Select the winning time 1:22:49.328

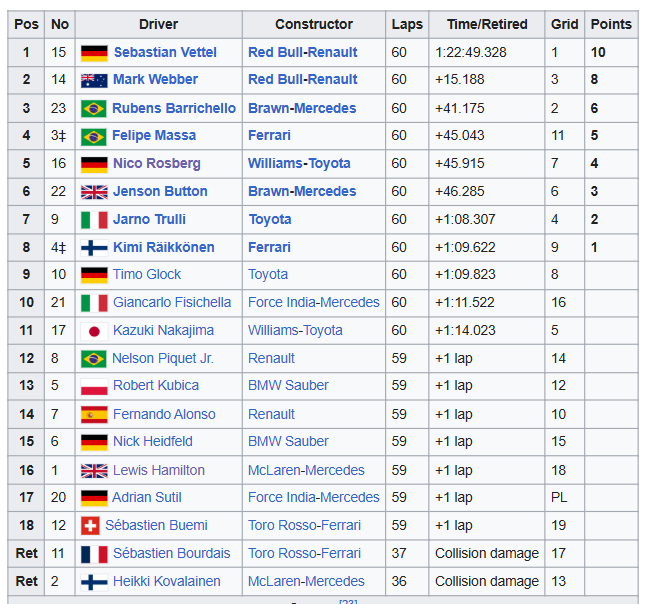pos(471,52)
